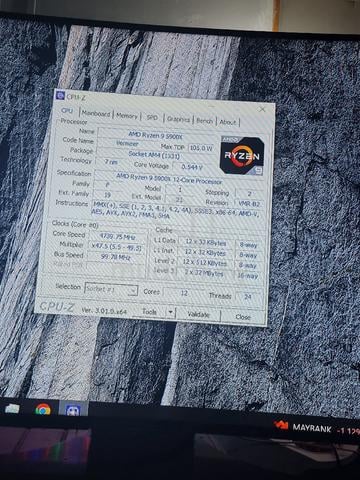
Task: Click the CPU-Z taskbar icon
Action: 73,410
